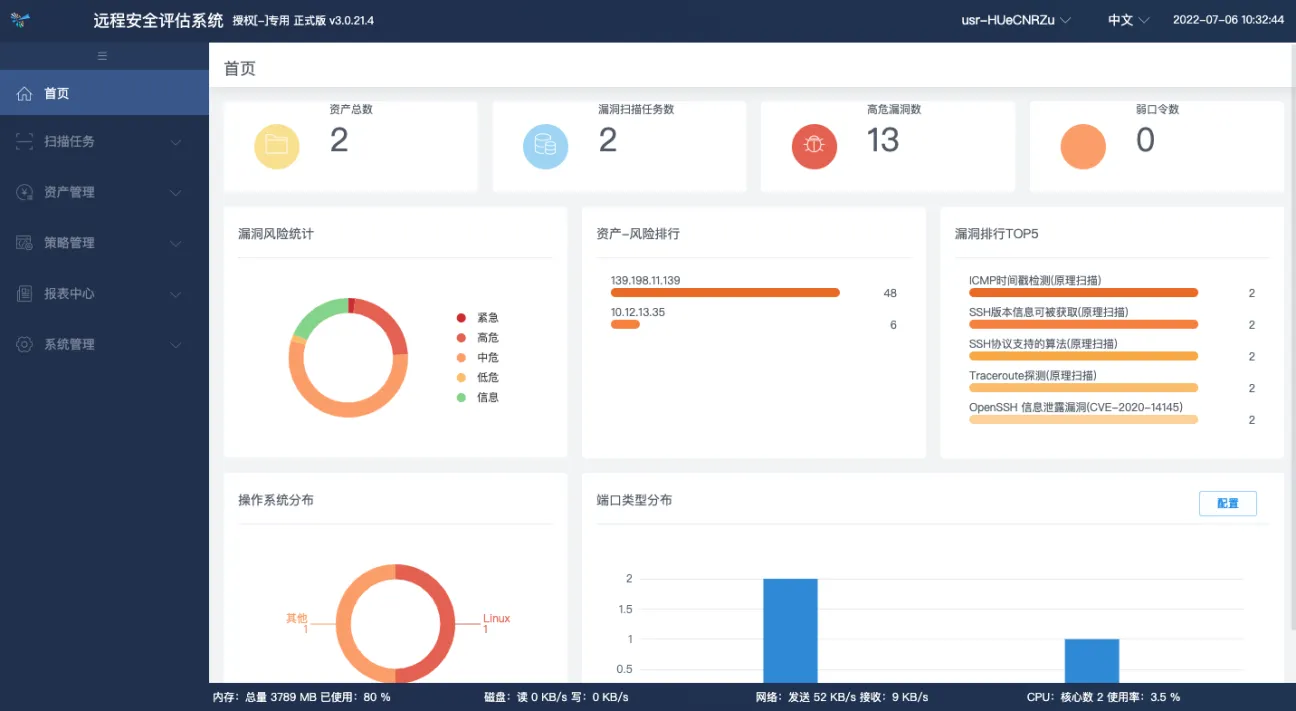
Task: Click the 报表中心 report icon
Action: tap(25, 294)
